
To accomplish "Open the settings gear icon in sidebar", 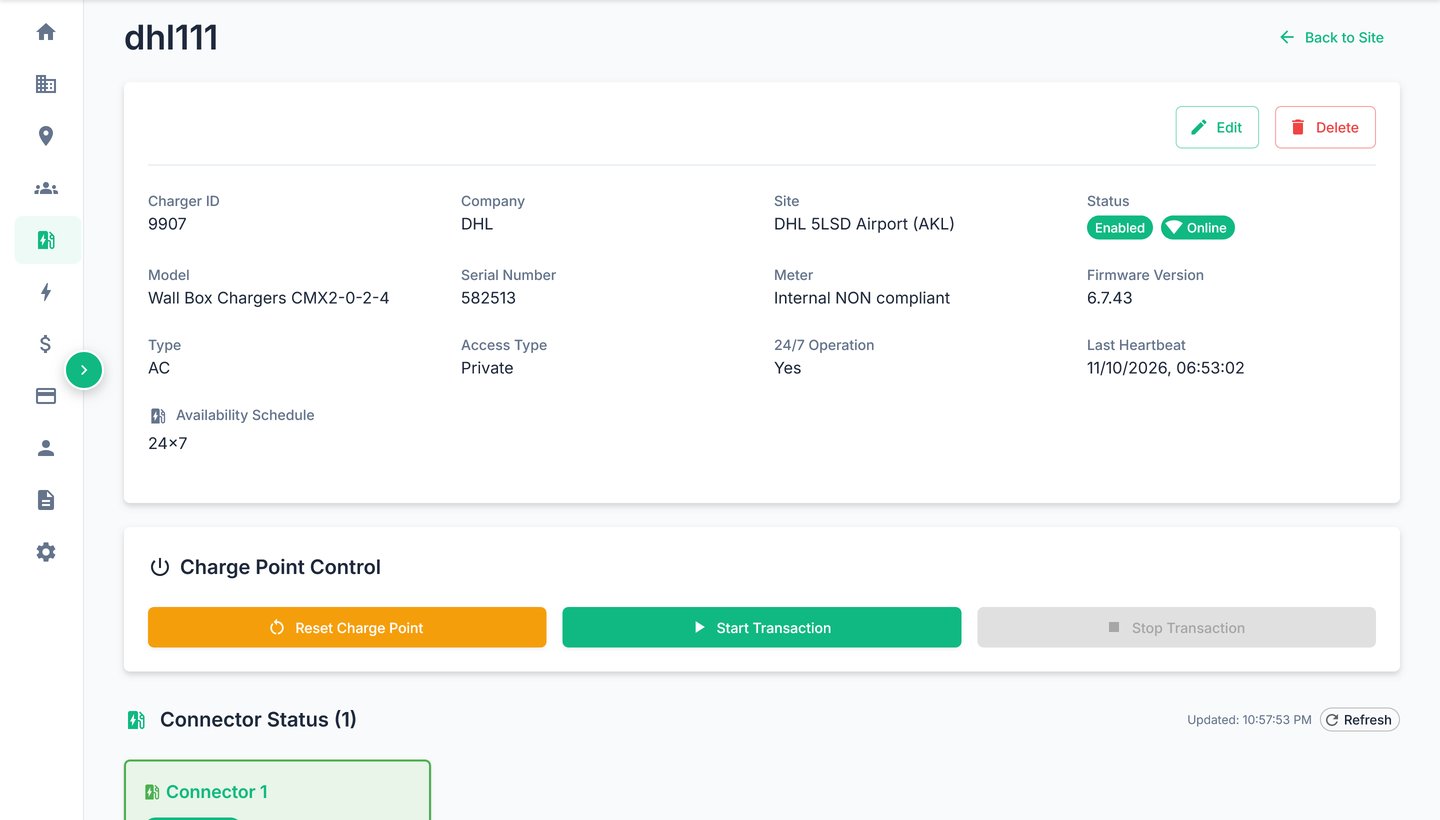I will [x=46, y=552].
